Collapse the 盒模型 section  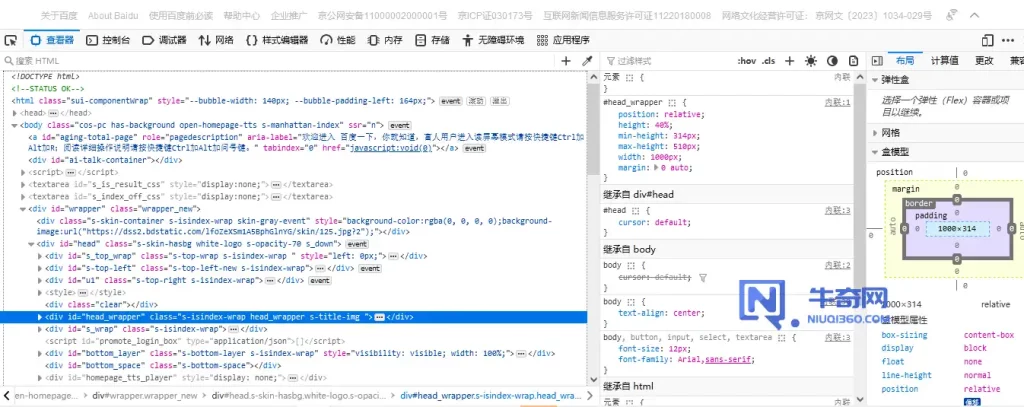[x=875, y=152]
